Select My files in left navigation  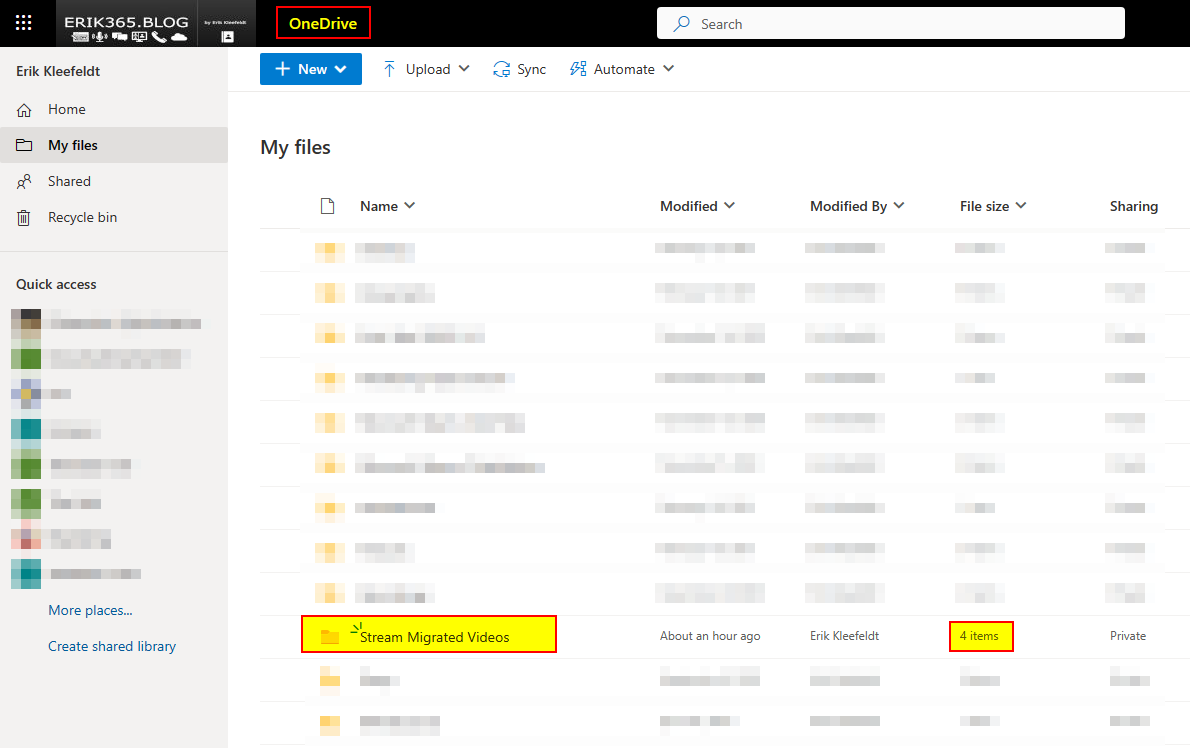(x=73, y=146)
